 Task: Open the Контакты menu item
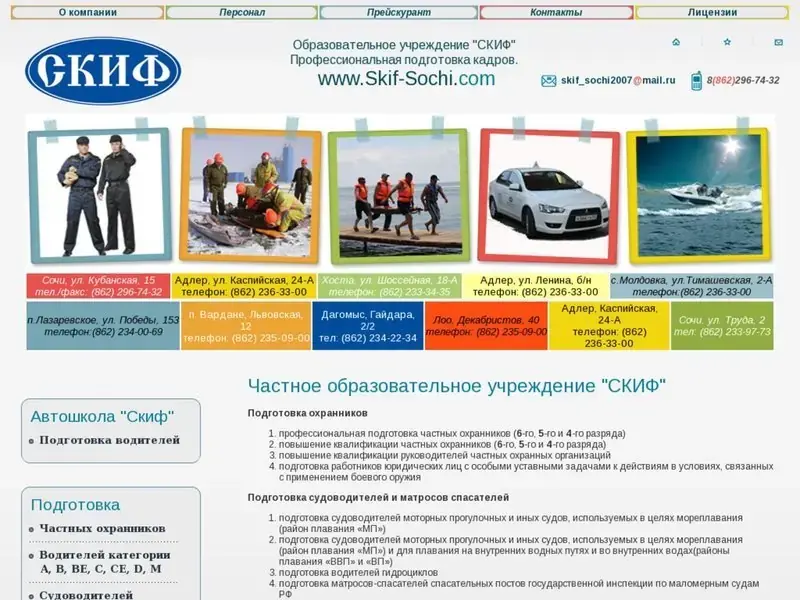[x=556, y=12]
